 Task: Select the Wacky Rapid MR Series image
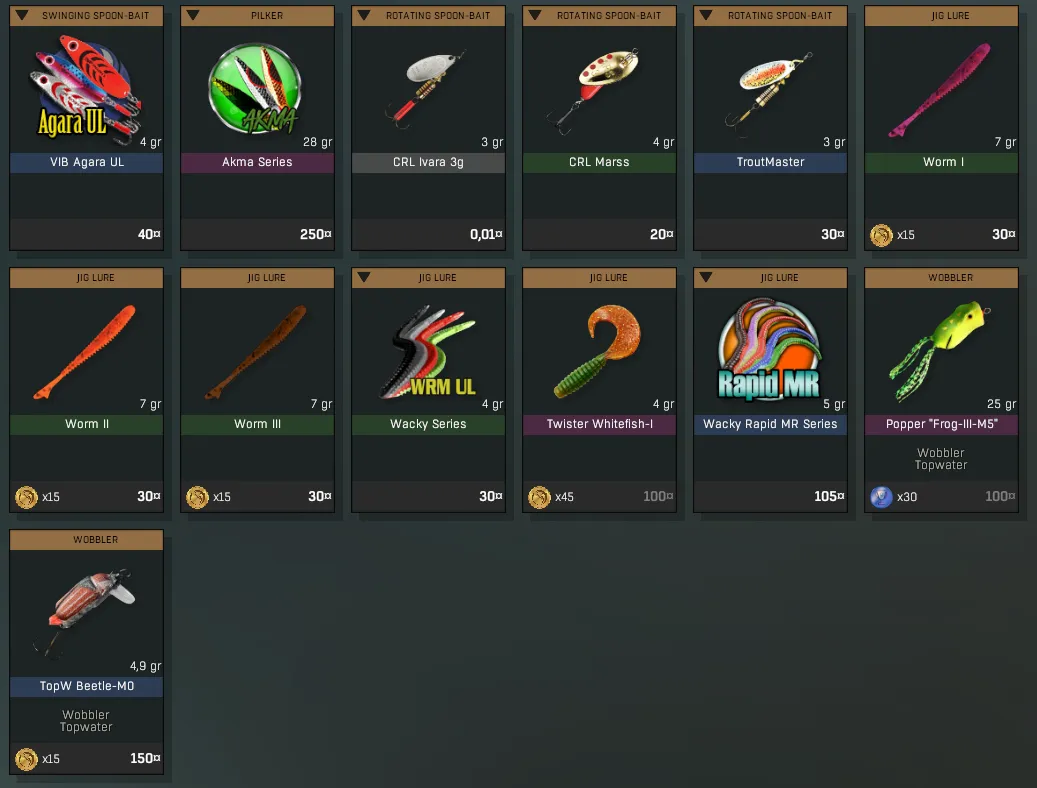[769, 350]
